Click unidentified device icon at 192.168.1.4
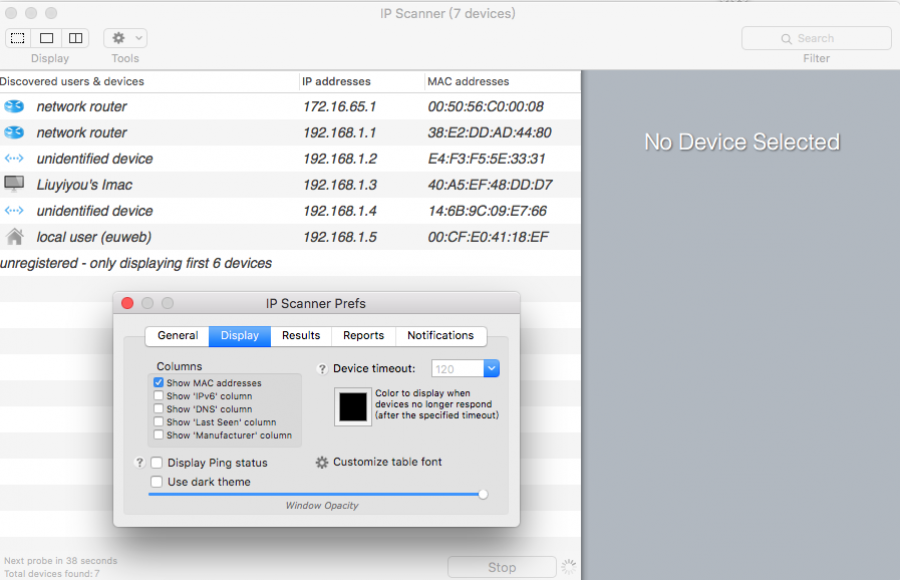The image size is (900, 580). point(14,211)
